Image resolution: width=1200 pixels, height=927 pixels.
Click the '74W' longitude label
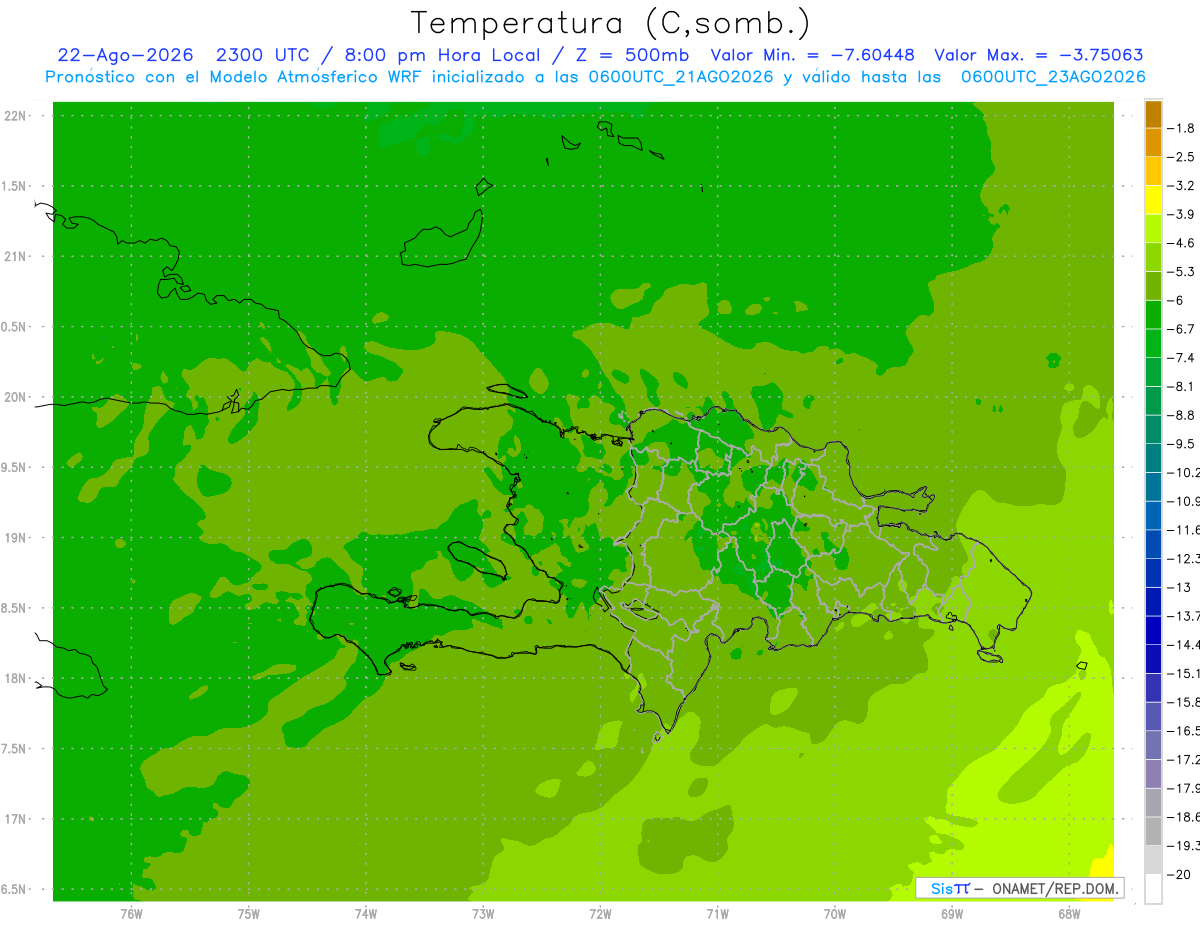365,913
